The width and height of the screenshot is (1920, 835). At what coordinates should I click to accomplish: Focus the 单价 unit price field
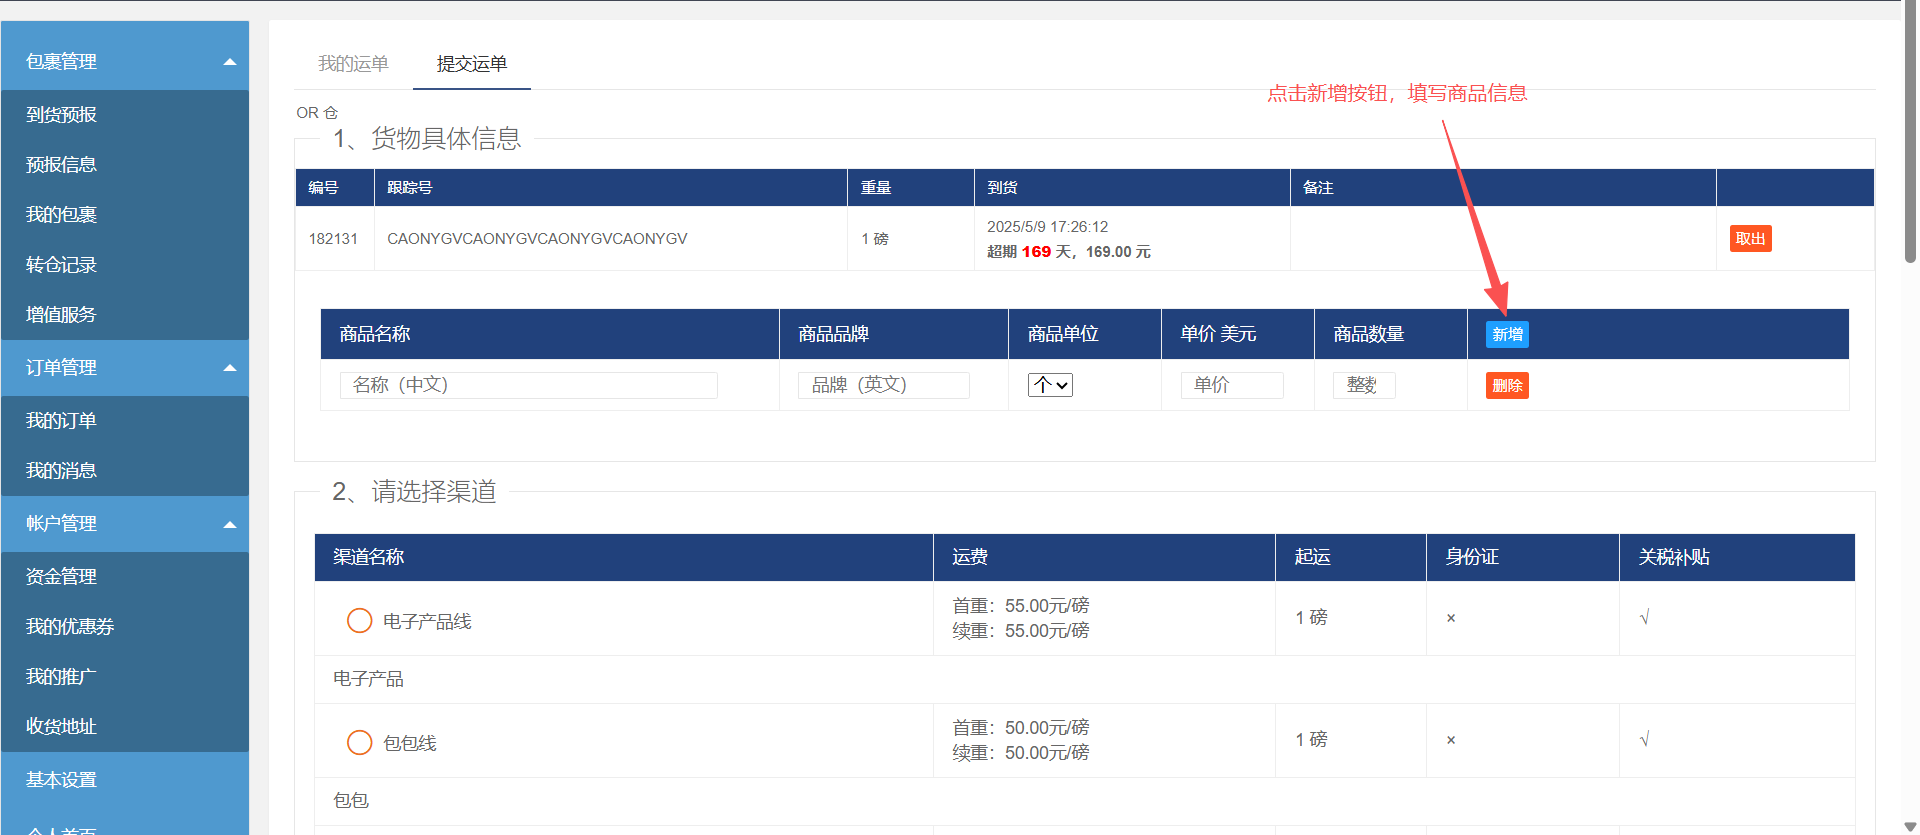(1232, 385)
